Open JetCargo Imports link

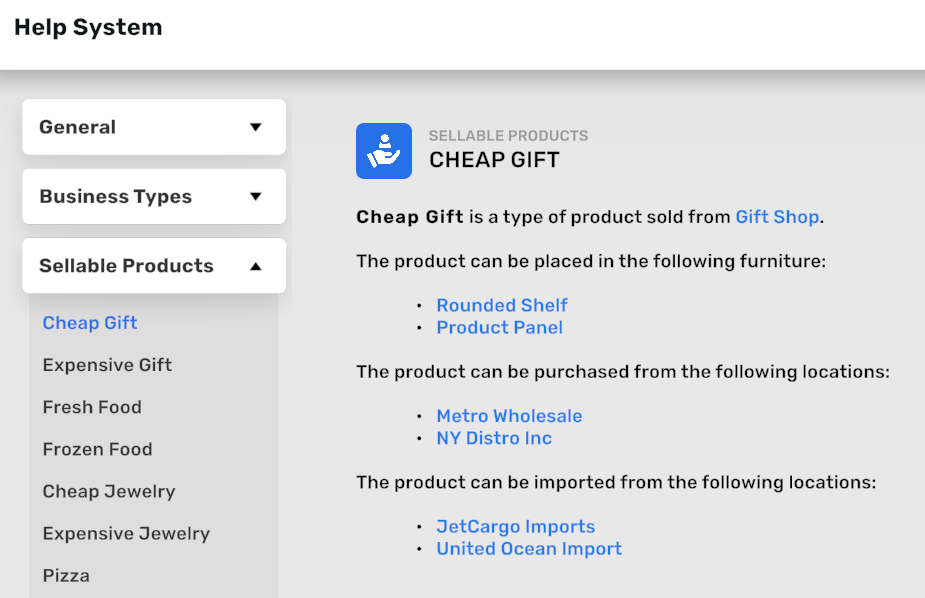pos(515,527)
